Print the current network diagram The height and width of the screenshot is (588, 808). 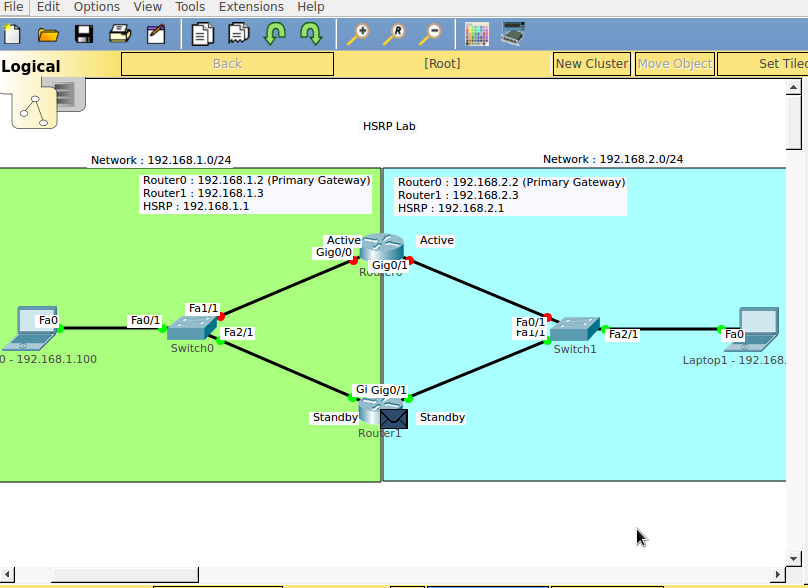point(119,33)
